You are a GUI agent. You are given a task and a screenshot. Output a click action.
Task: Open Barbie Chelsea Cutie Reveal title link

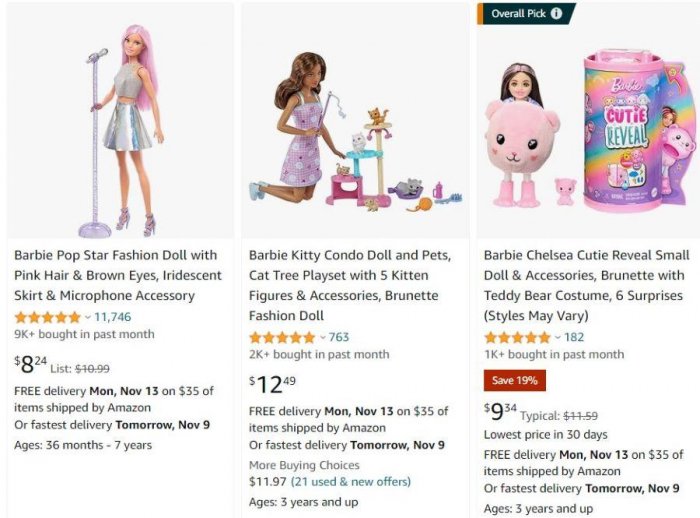(x=585, y=285)
